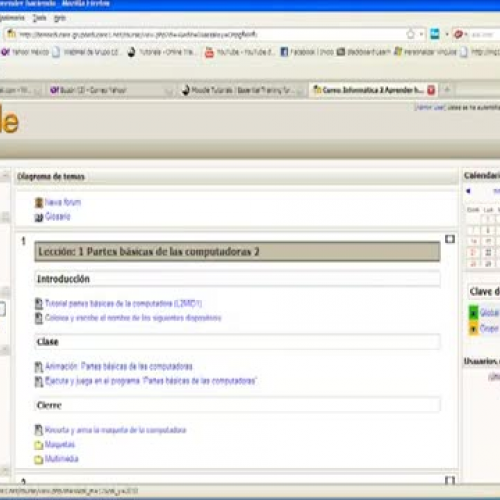Viewport: 500px width, 500px height.
Task: Open the Personalizar vínculos bookmark
Action: (x=425, y=52)
